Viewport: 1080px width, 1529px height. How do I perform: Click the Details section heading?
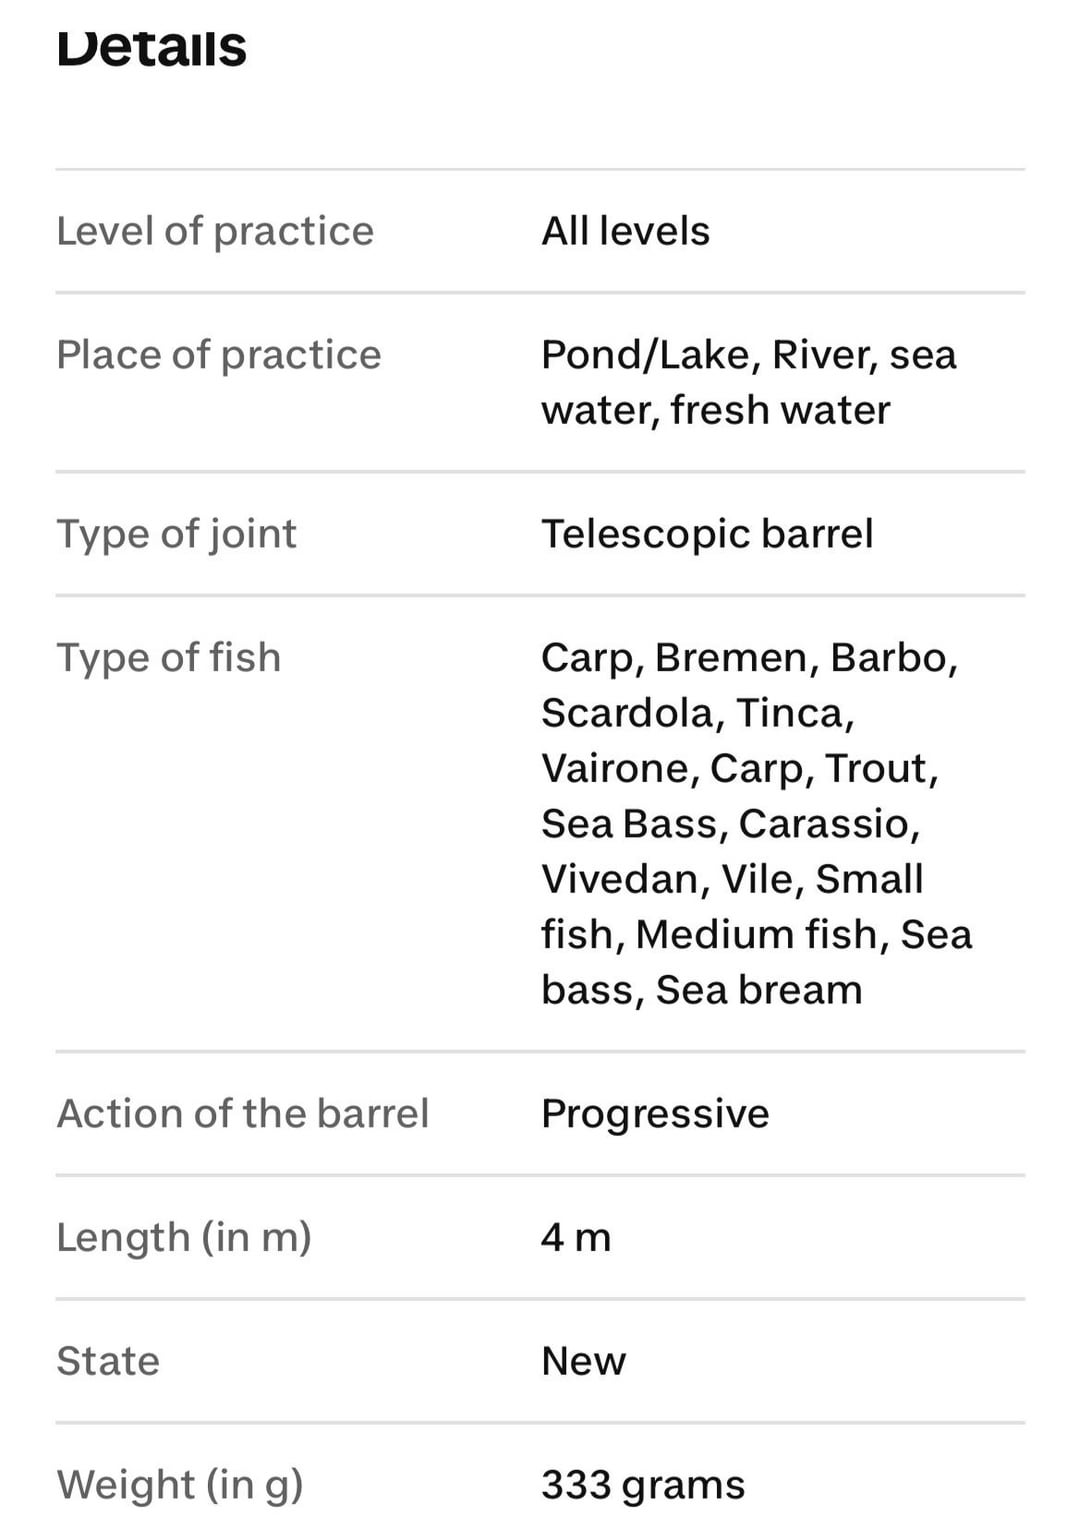[151, 47]
